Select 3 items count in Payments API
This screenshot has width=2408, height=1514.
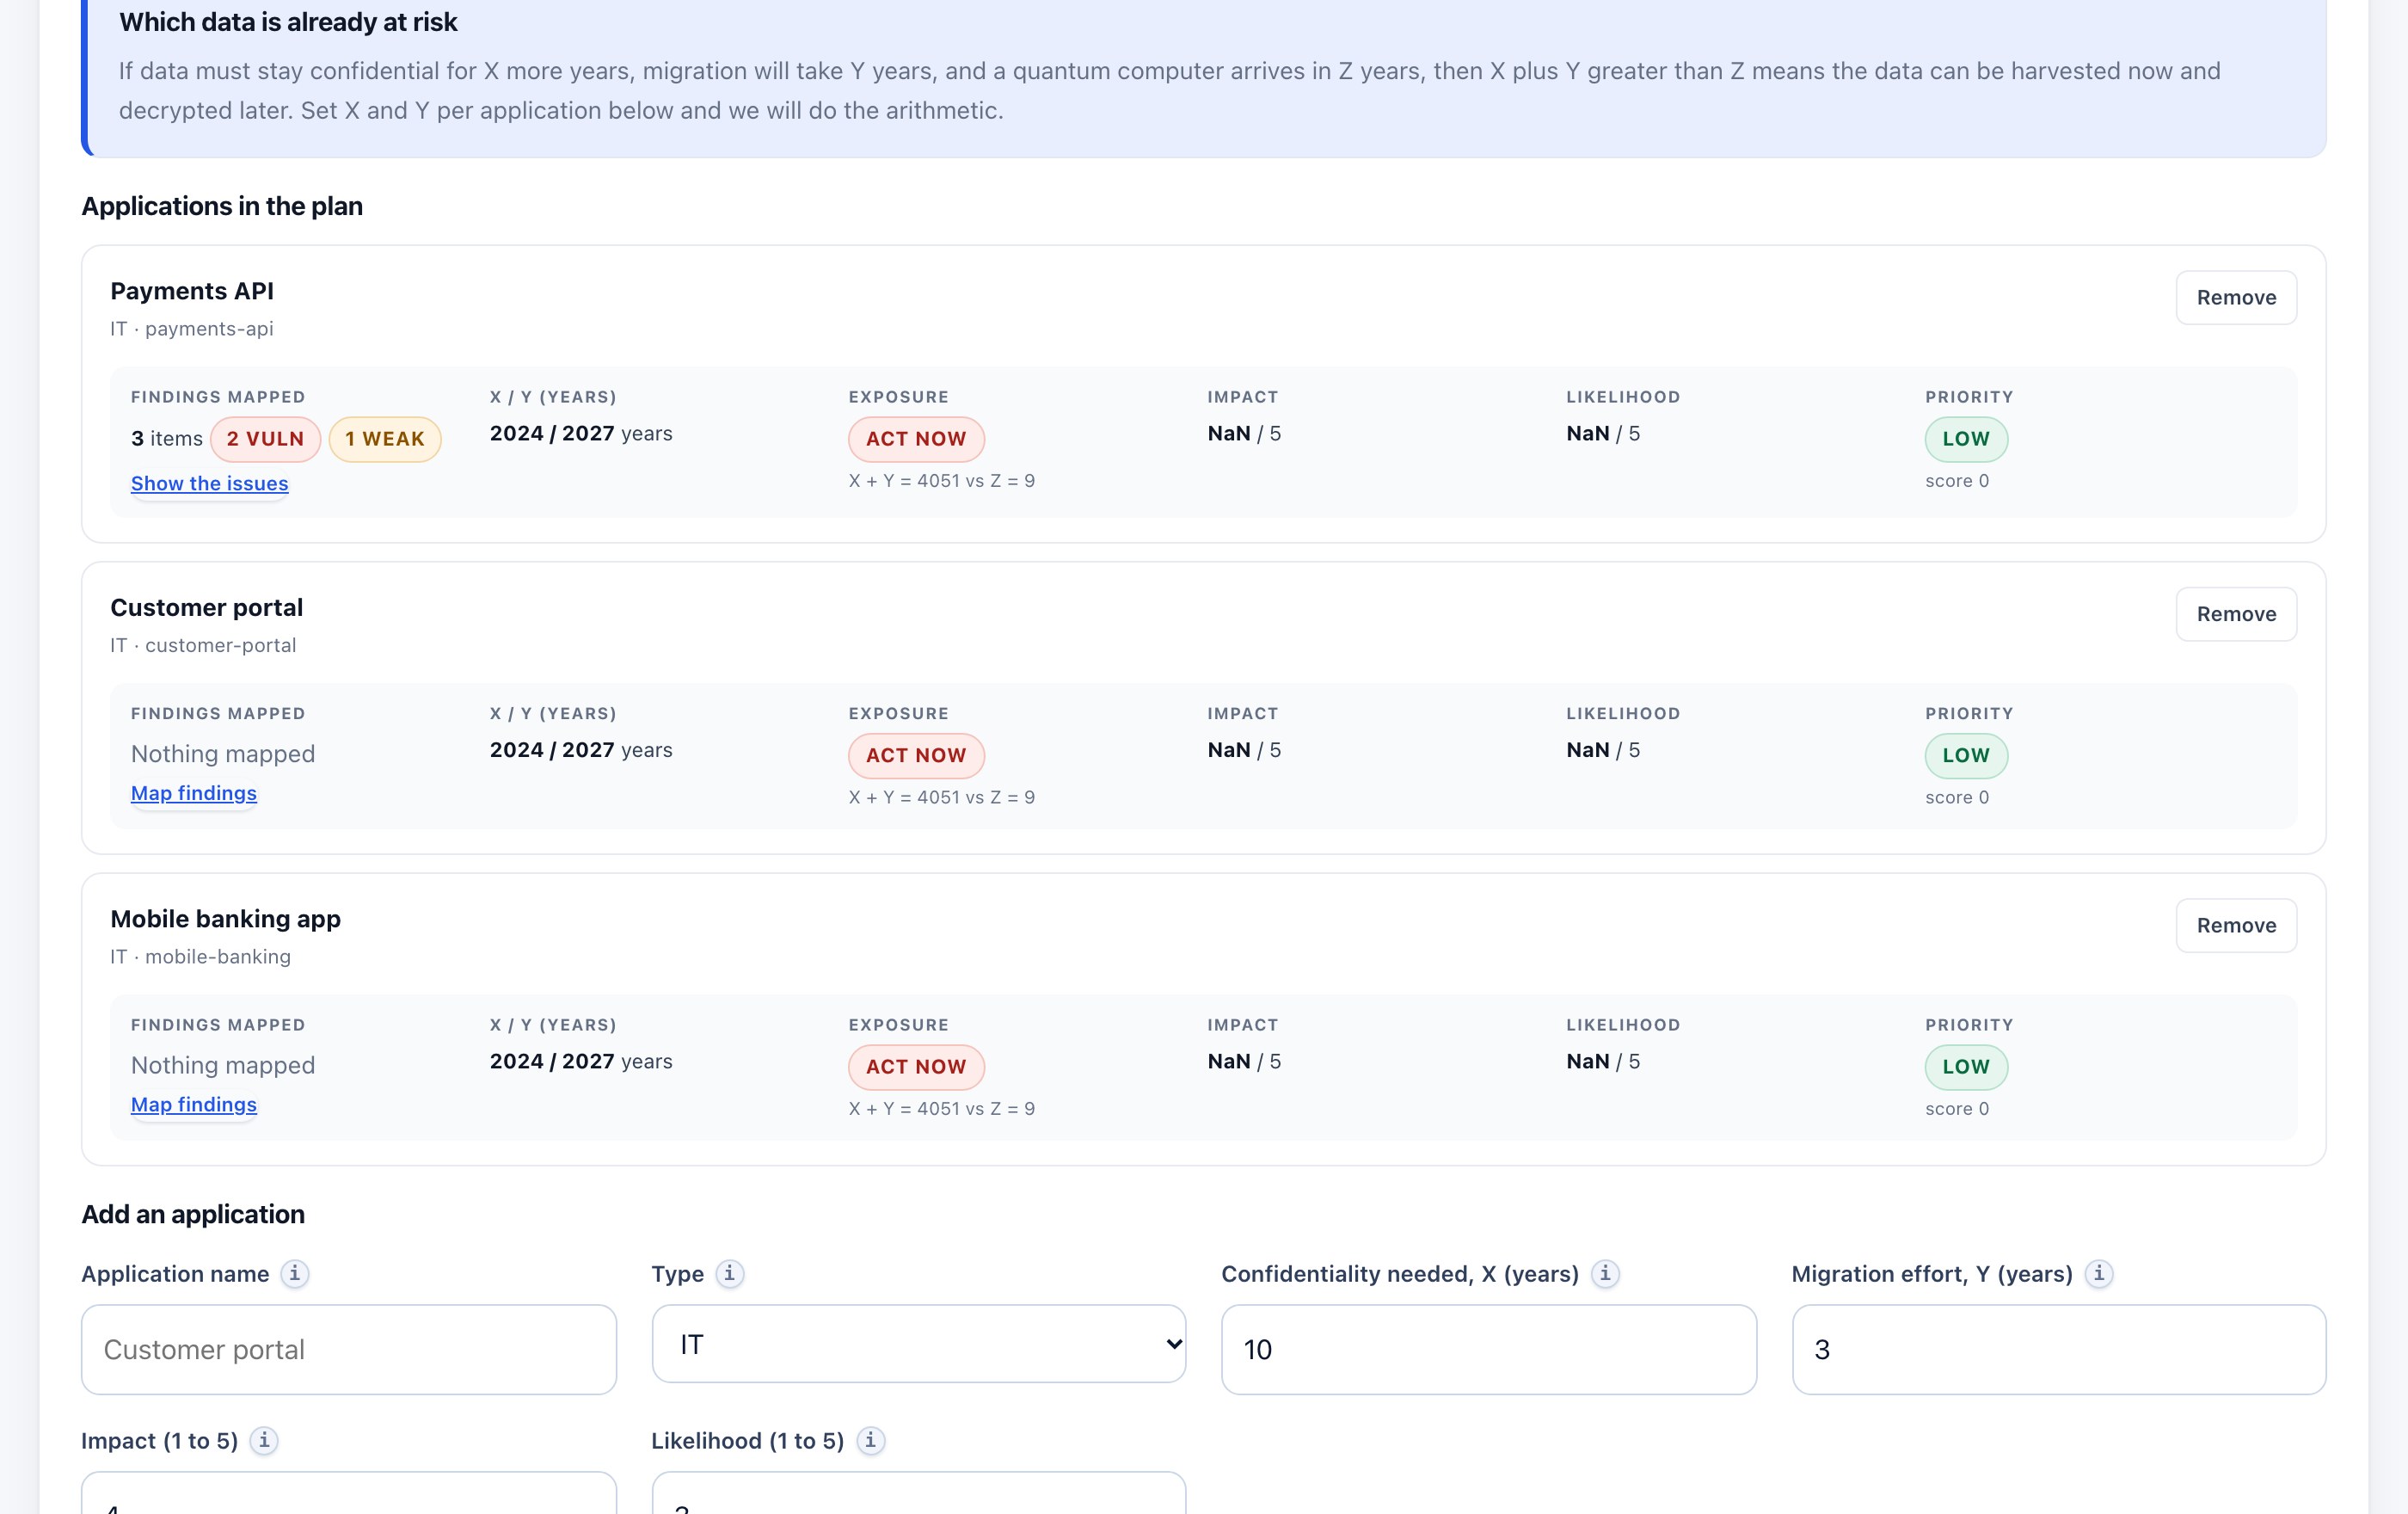tap(167, 439)
